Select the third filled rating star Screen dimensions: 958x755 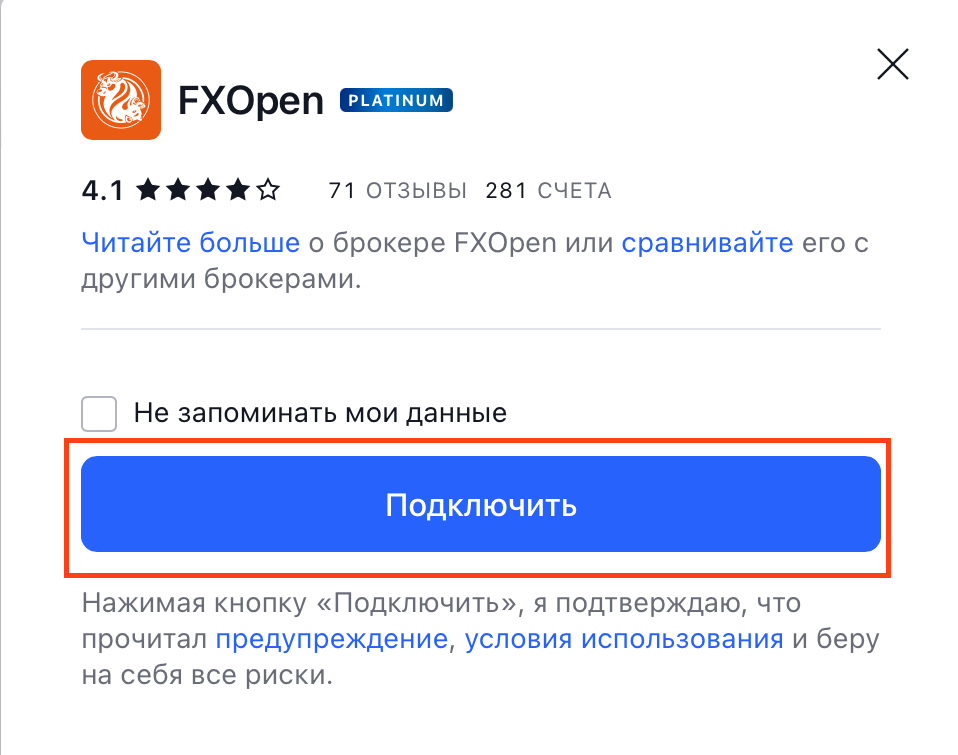pyautogui.click(x=208, y=190)
